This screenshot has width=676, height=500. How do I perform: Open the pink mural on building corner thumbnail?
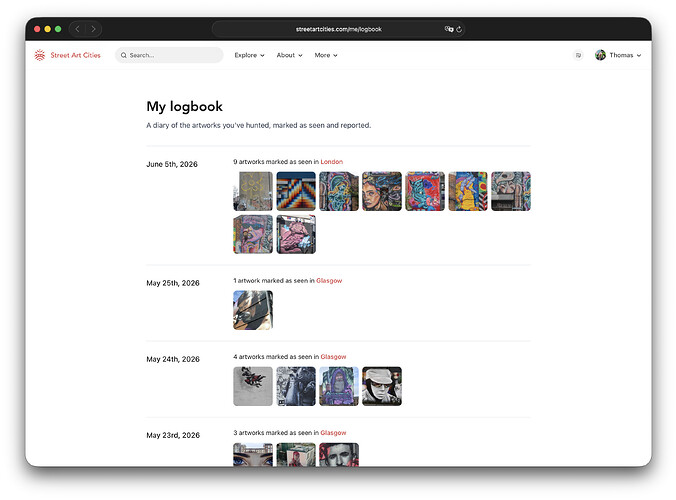point(253,234)
